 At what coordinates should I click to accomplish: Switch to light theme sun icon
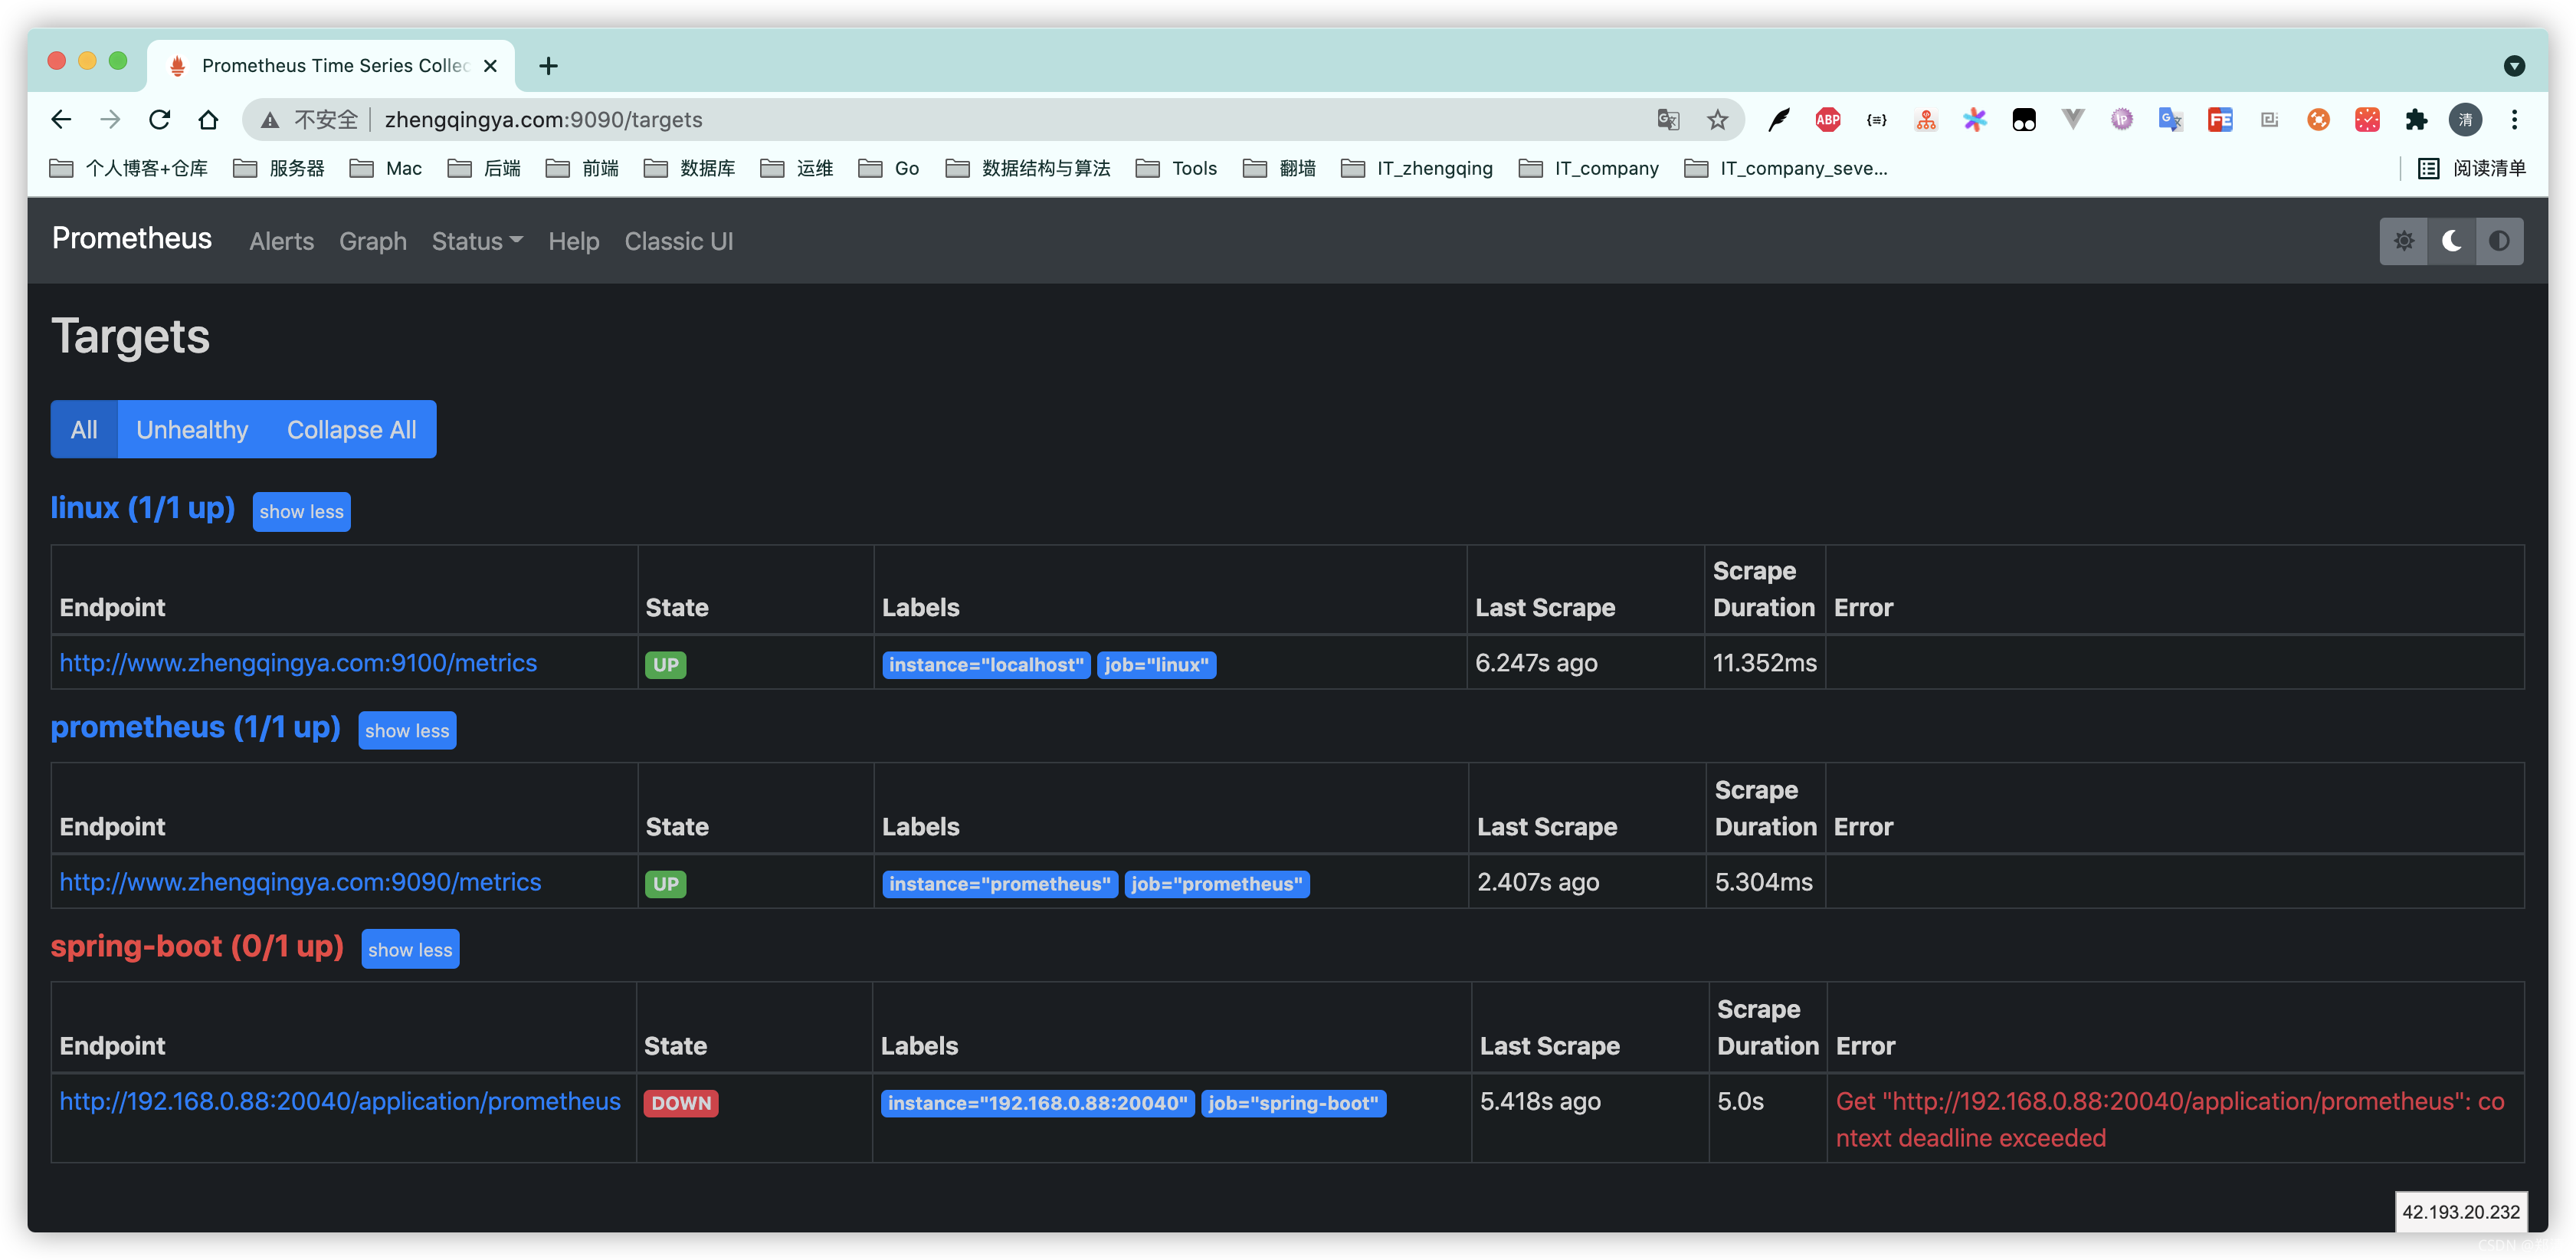2403,241
